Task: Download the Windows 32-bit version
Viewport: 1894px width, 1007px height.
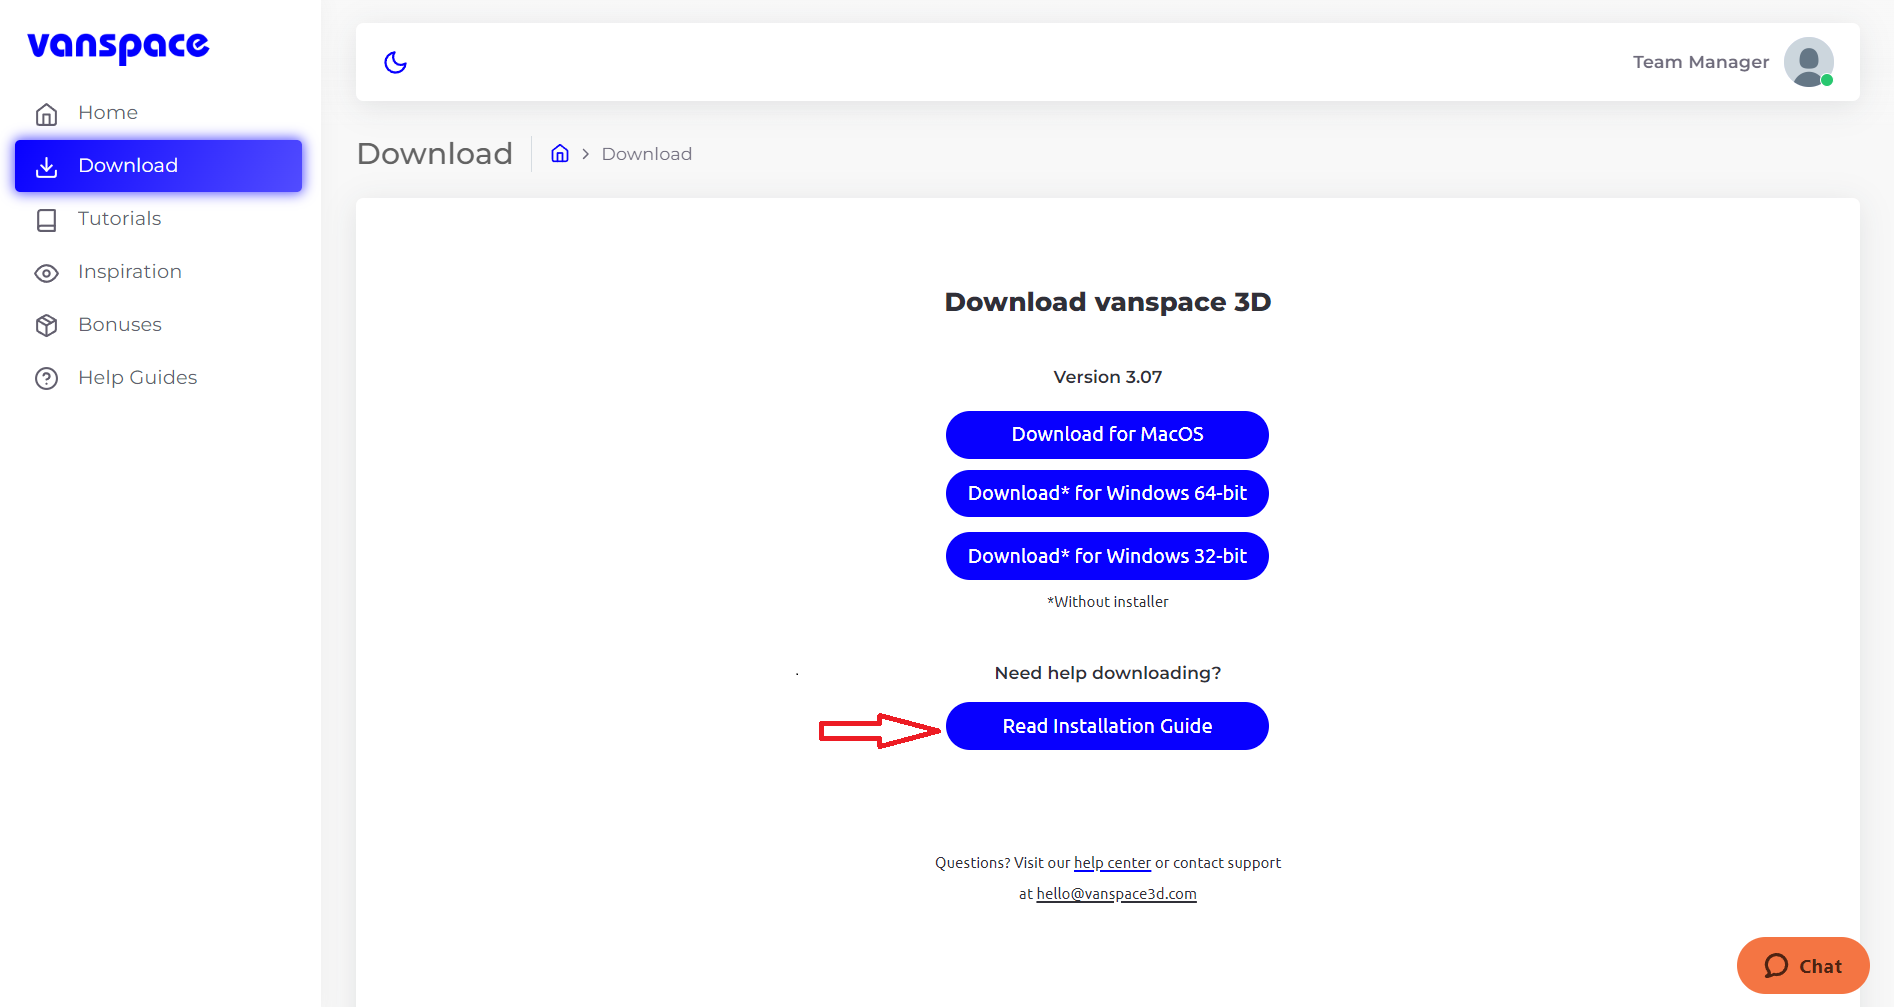Action: 1107,556
